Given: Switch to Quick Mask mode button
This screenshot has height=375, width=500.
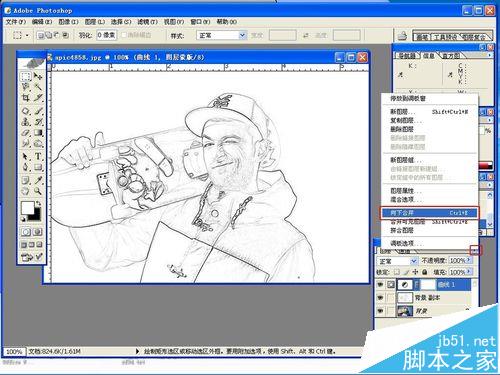Looking at the screenshot, I should (x=38, y=232).
